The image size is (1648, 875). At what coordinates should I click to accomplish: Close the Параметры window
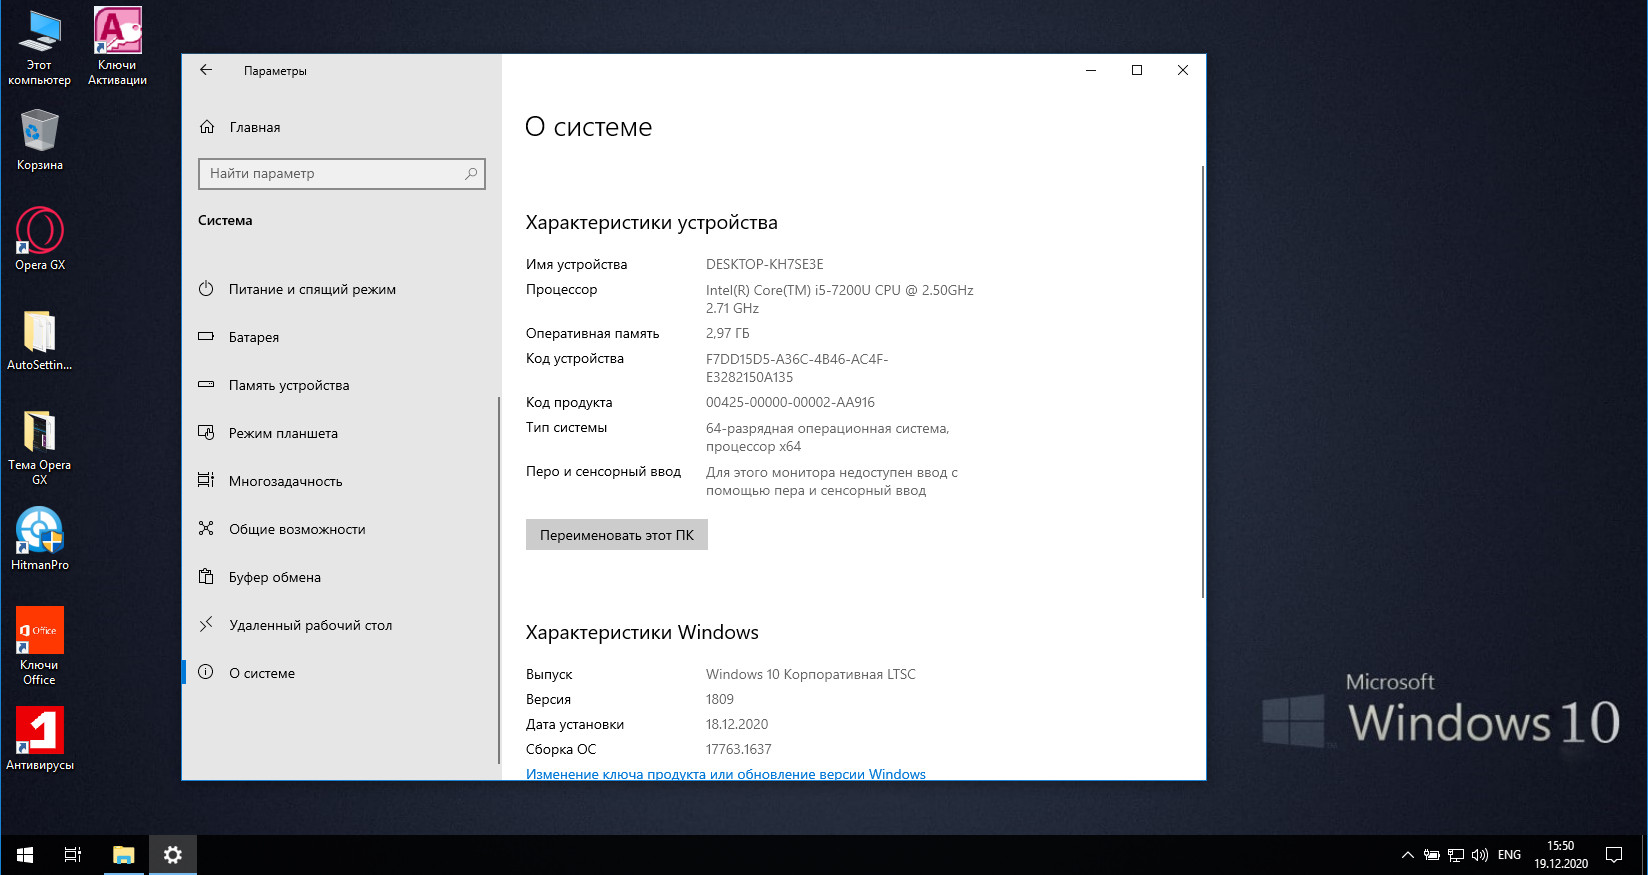click(x=1183, y=70)
